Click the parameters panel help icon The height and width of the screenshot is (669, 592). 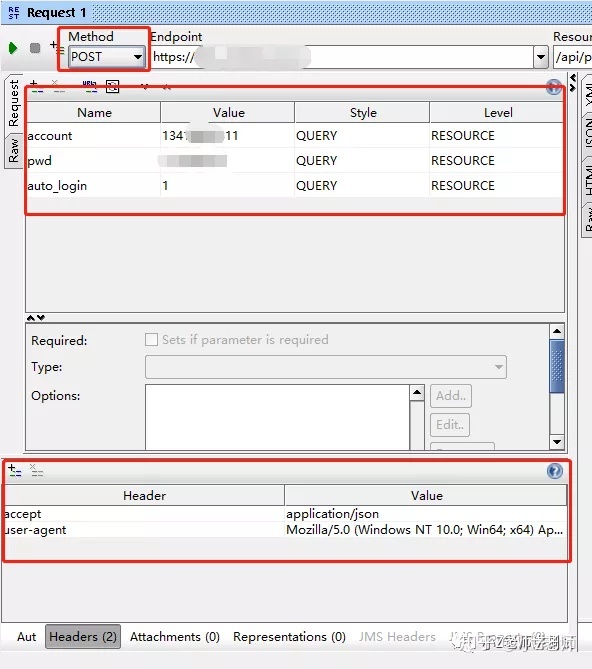coord(554,87)
